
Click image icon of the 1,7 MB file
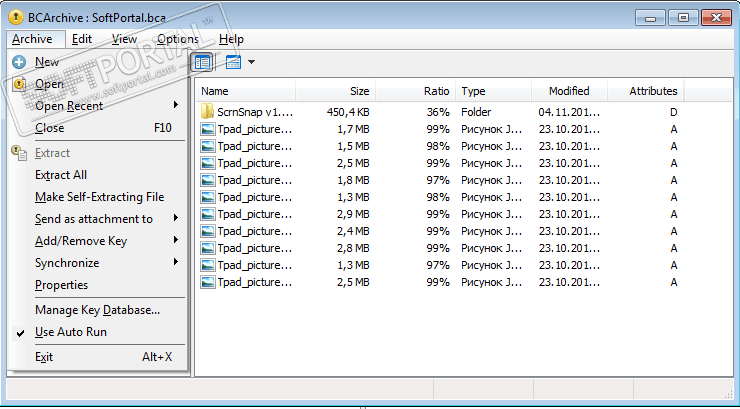coord(208,129)
